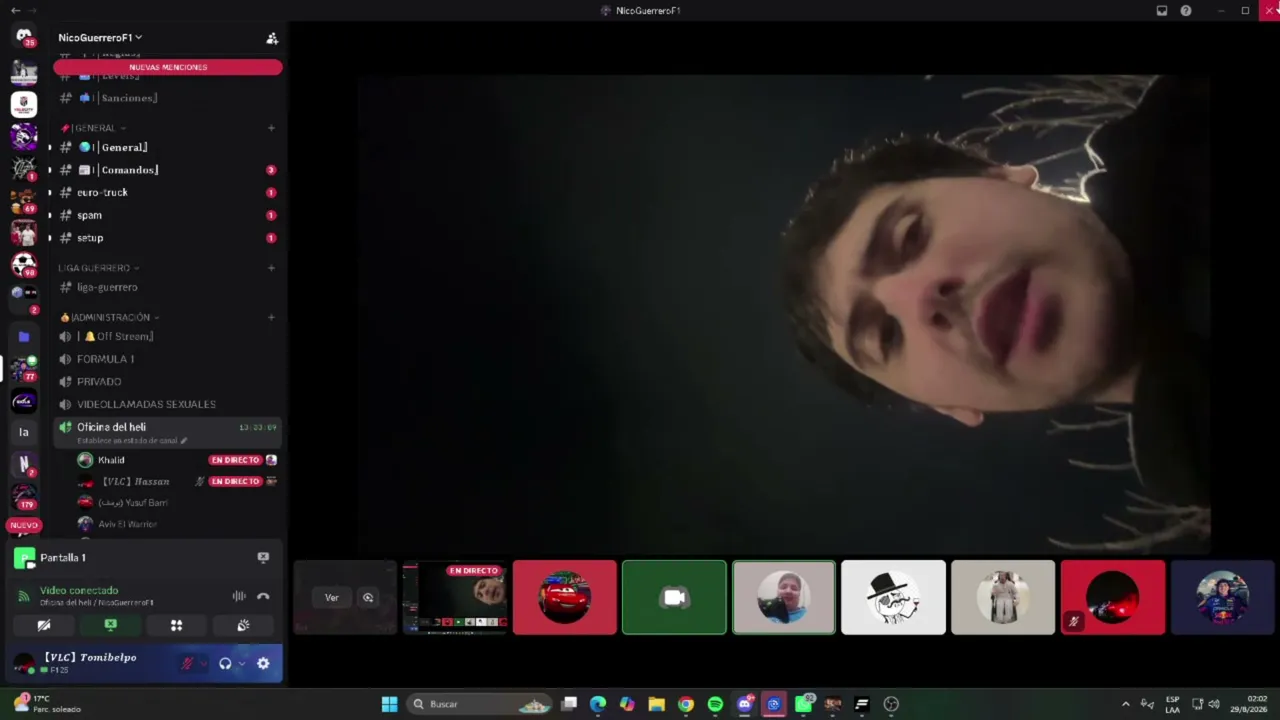Screen dimensions: 1280x720
Task: Join the Off Stream voice channel
Action: (167, 337)
